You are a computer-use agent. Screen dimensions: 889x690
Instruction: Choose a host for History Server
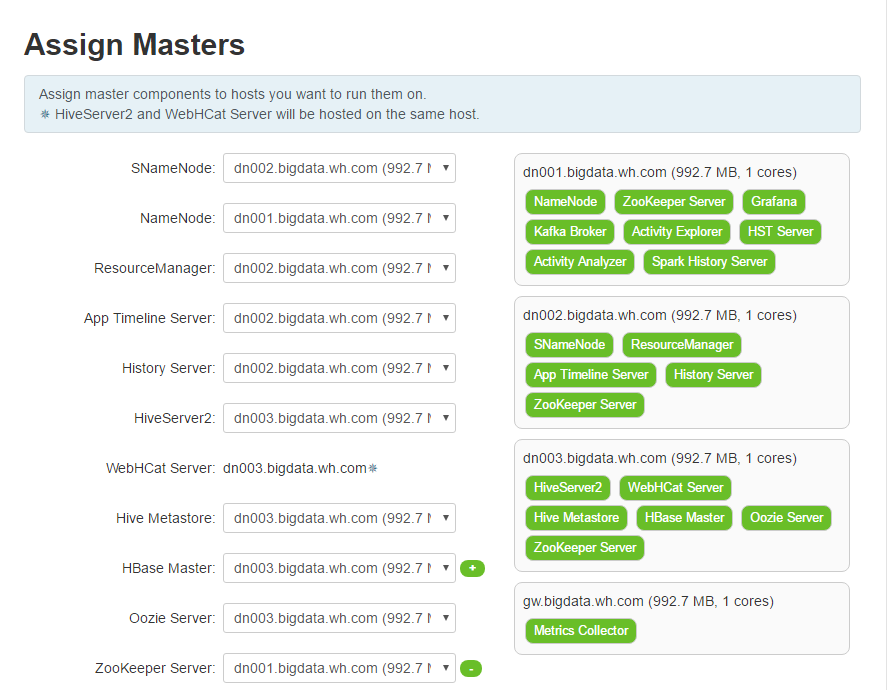pyautogui.click(x=339, y=368)
